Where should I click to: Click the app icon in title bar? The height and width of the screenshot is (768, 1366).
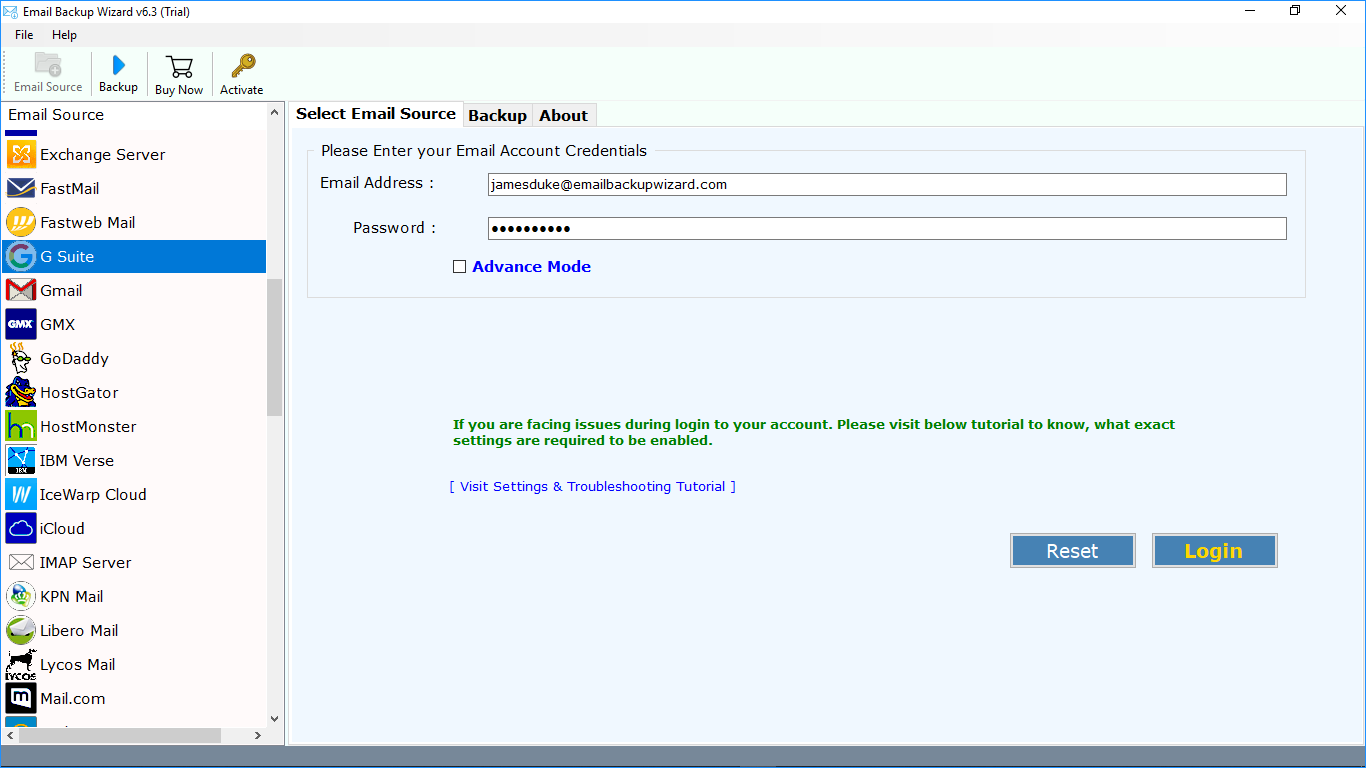(11, 11)
